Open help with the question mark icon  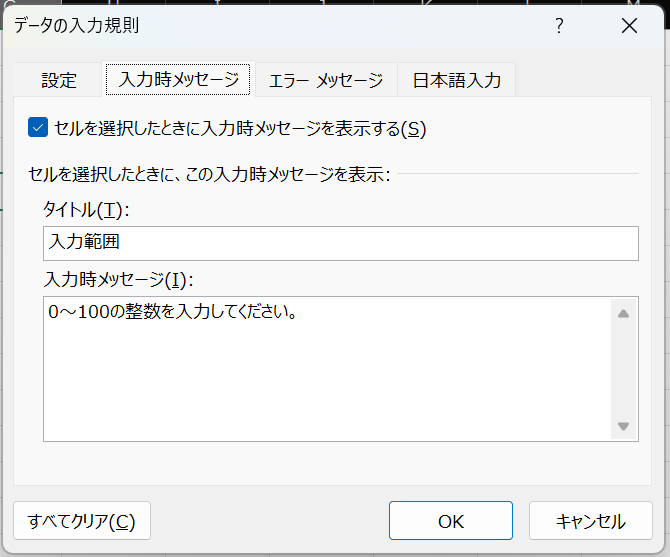559,26
